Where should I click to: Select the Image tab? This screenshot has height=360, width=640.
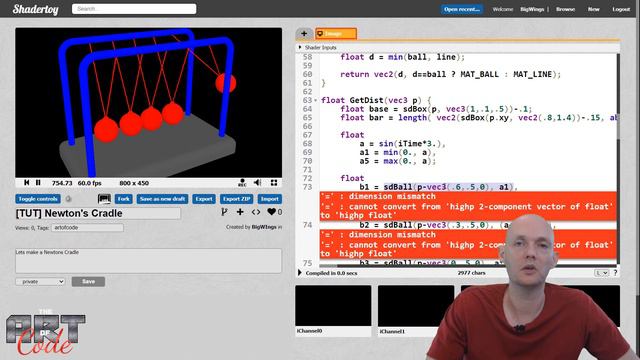[336, 33]
